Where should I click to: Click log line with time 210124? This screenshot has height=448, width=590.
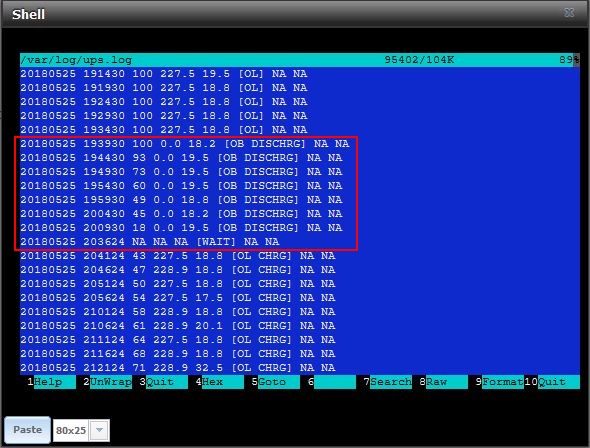tap(178, 311)
